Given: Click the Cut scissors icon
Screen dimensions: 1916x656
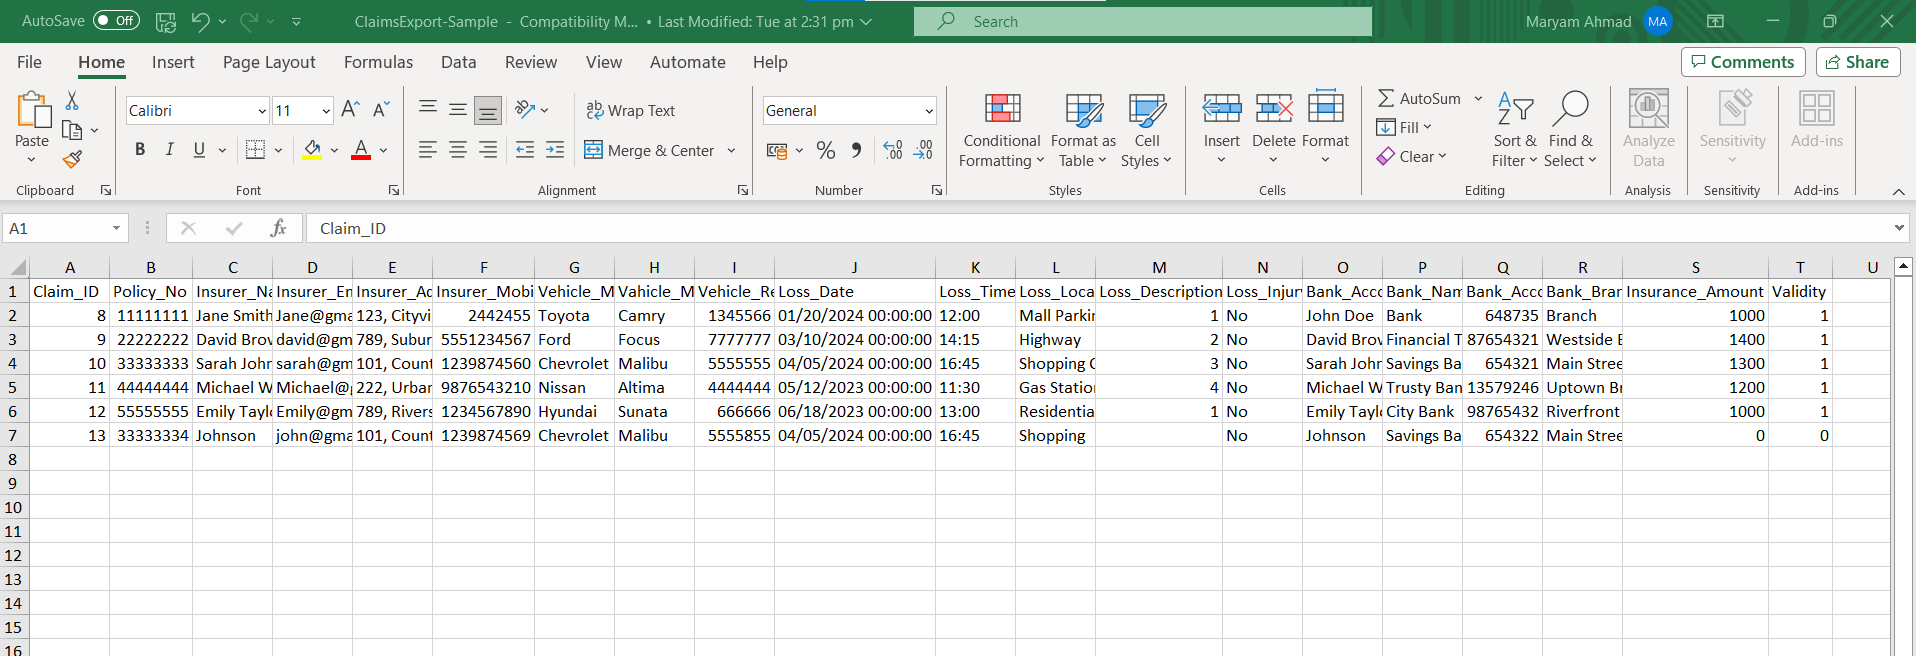Looking at the screenshot, I should (72, 101).
